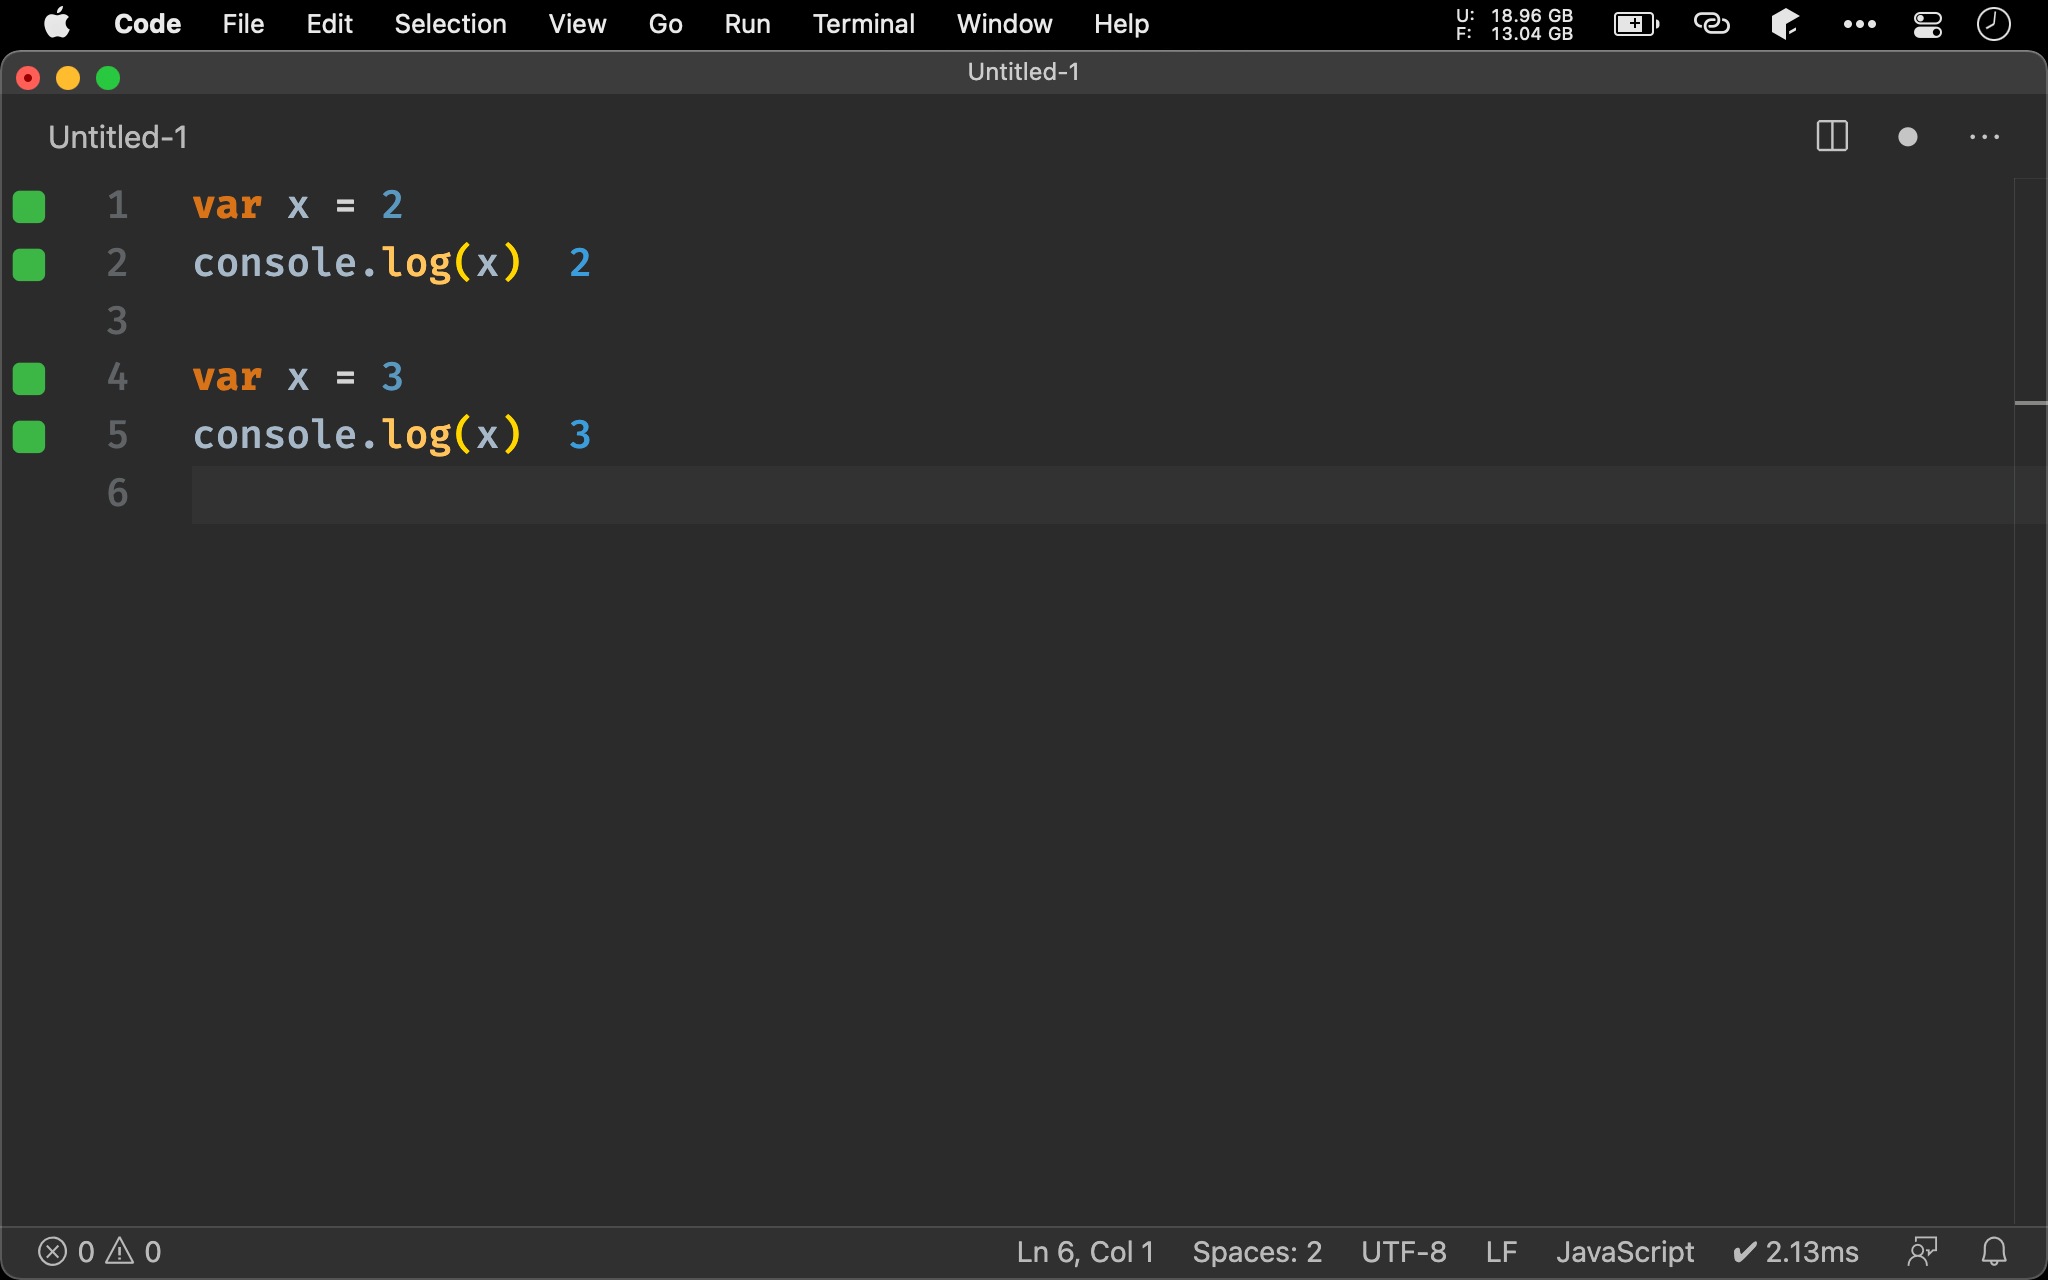Open the Help menu
Image resolution: width=2048 pixels, height=1280 pixels.
pos(1121,24)
